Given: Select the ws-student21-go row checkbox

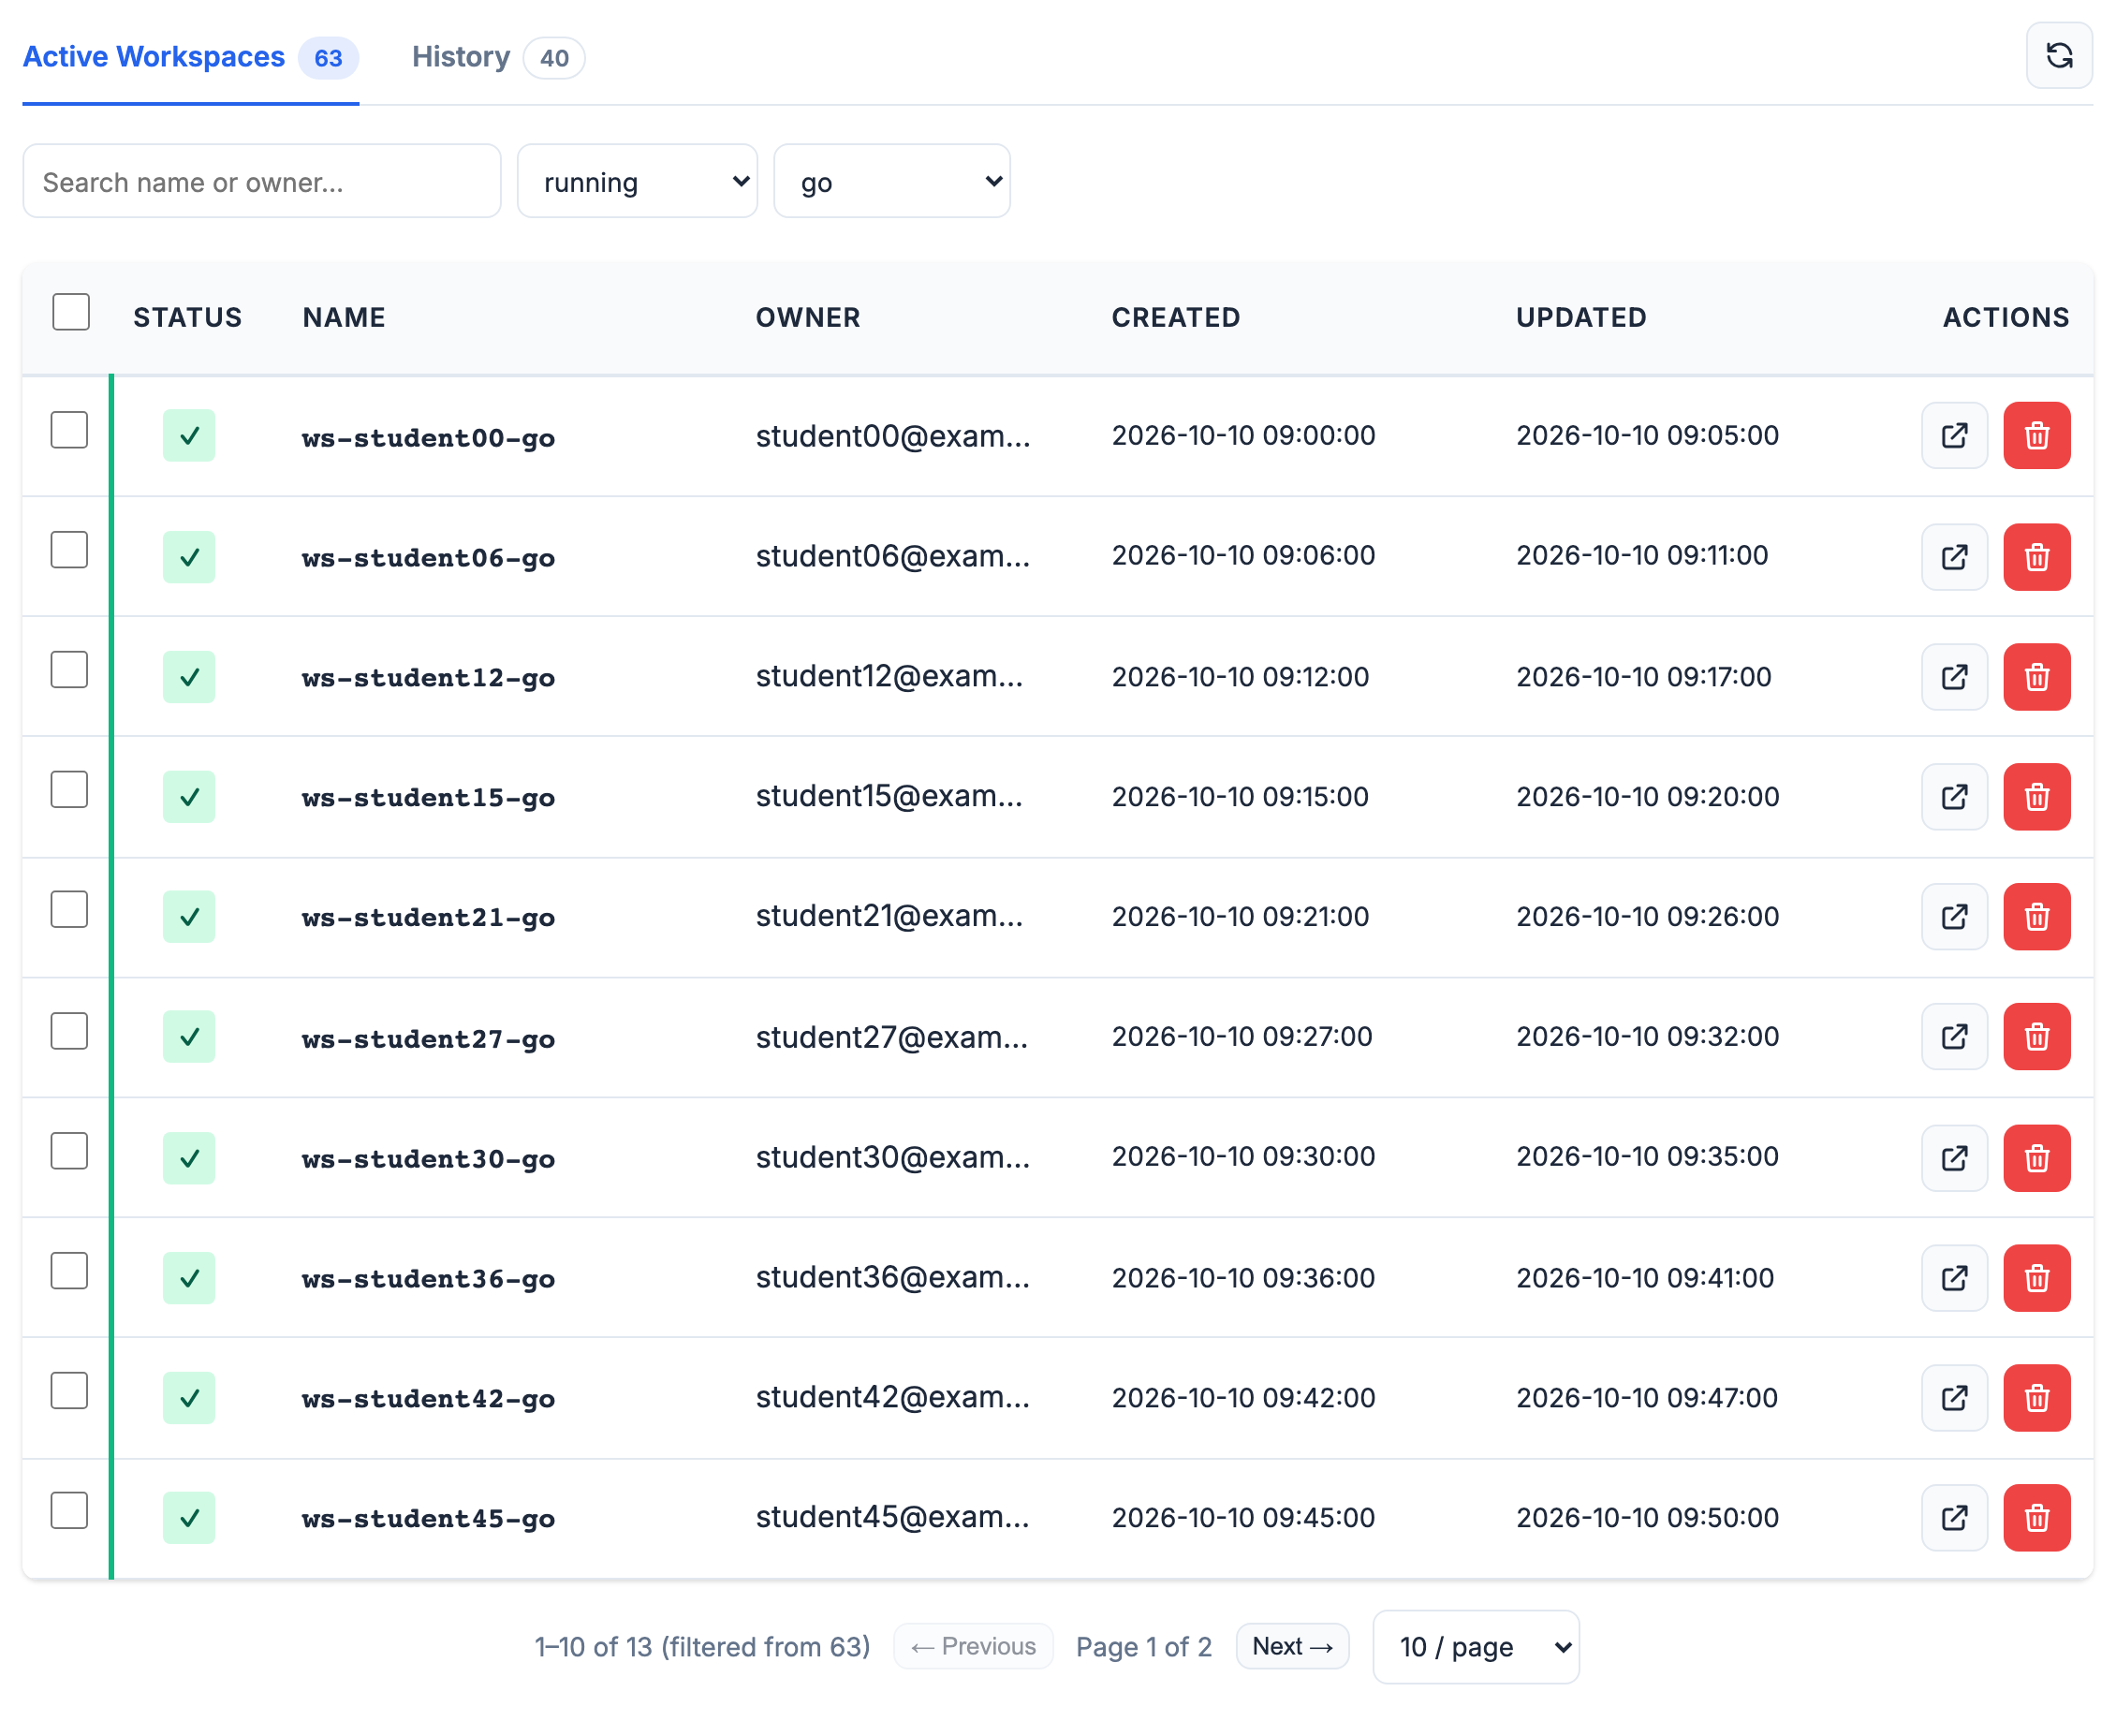Looking at the screenshot, I should click(x=69, y=910).
